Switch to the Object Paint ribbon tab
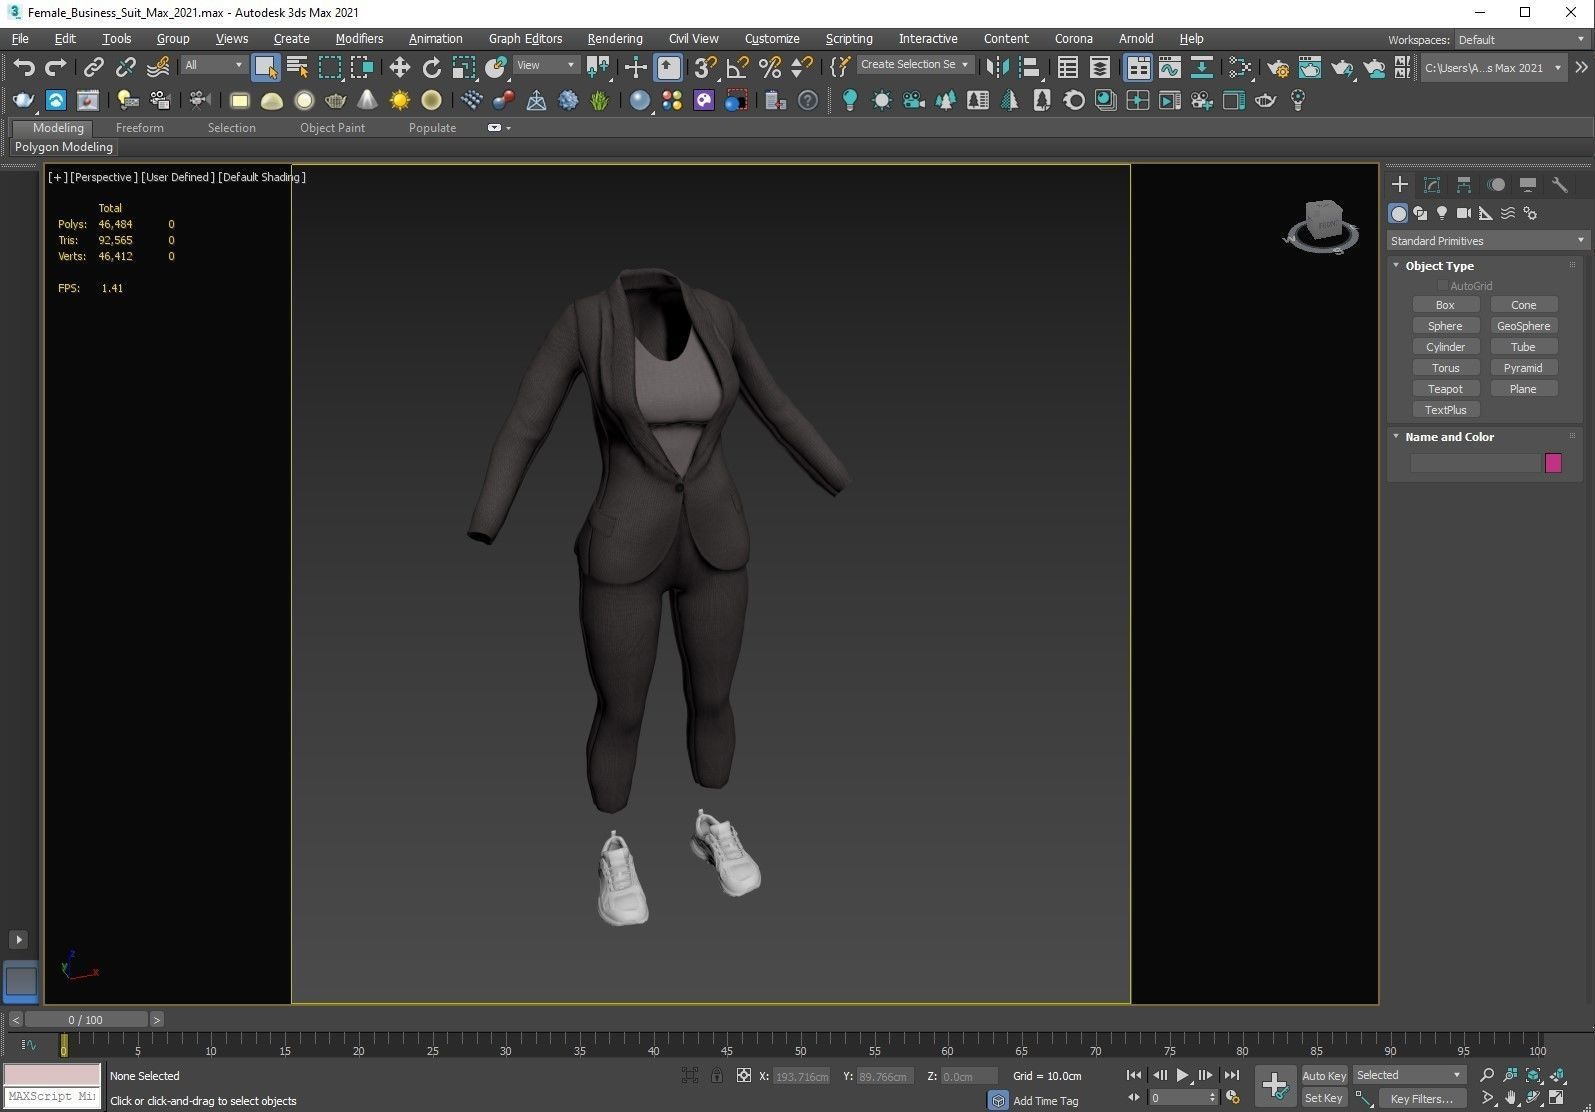The image size is (1595, 1112). (332, 128)
